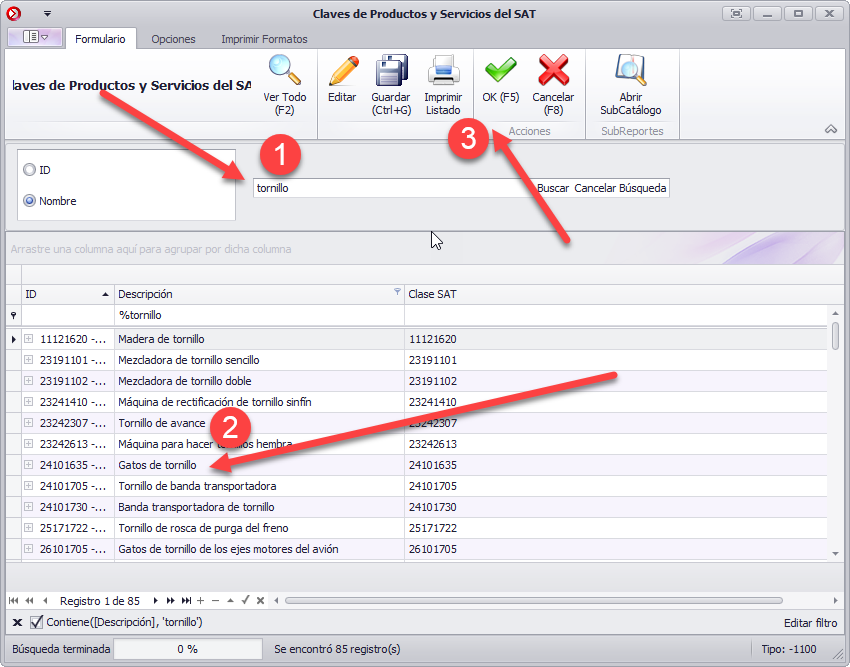Click the edit record up-triangle navigator button
This screenshot has width=850, height=667.
[230, 600]
